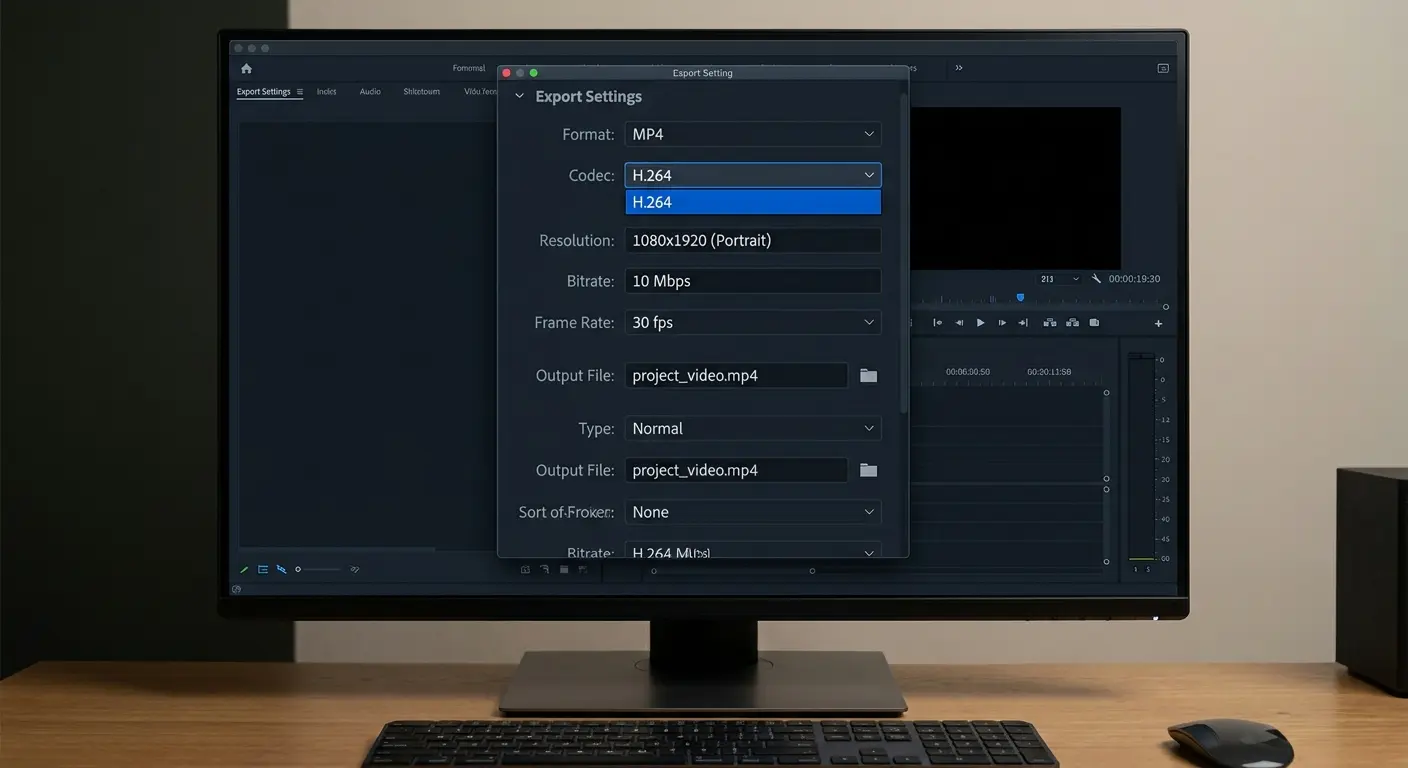This screenshot has width=1408, height=768.
Task: Click third small square icon below dialog
Action: point(564,570)
